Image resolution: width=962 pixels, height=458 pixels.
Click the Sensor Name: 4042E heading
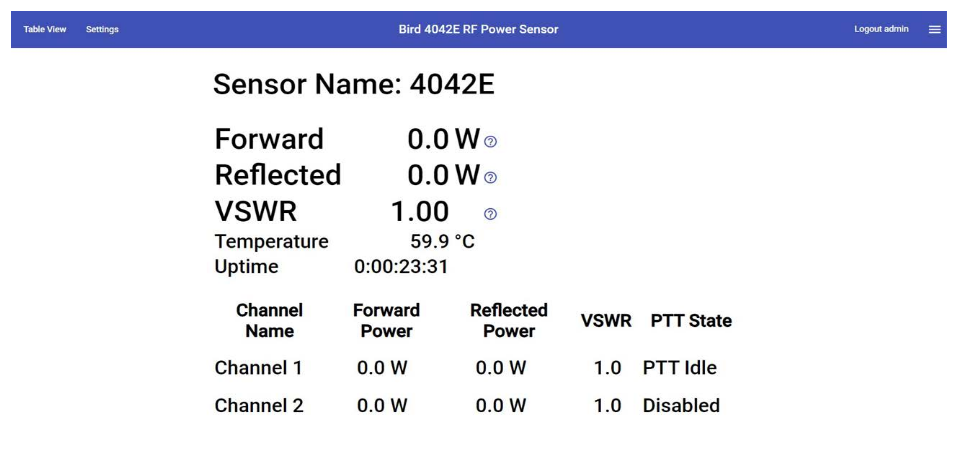tap(353, 85)
